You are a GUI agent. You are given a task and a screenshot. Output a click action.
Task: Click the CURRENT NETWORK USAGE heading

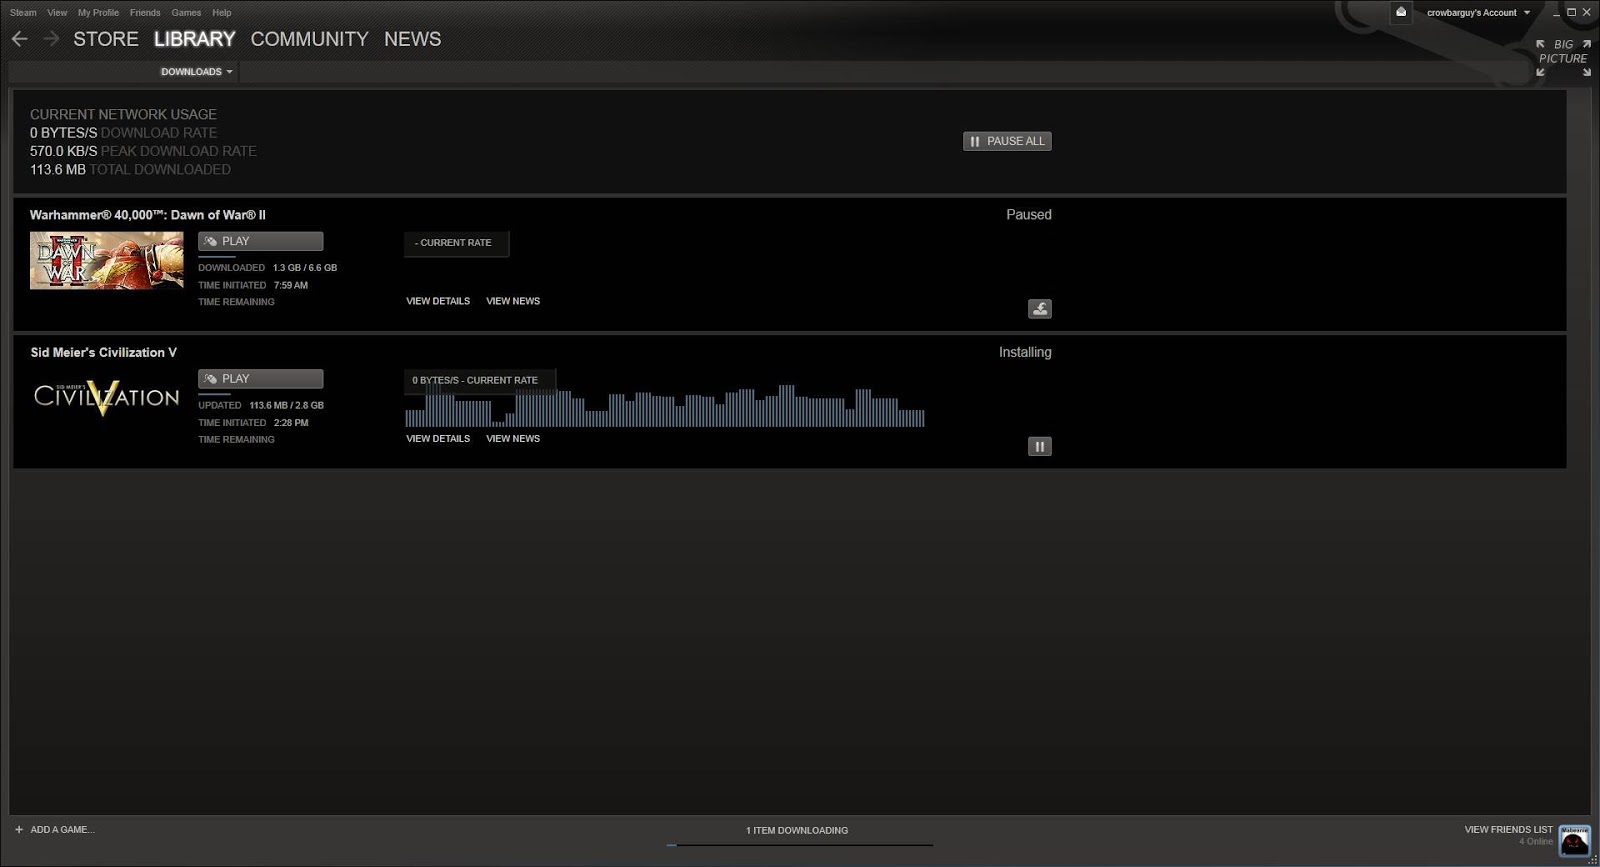123,115
